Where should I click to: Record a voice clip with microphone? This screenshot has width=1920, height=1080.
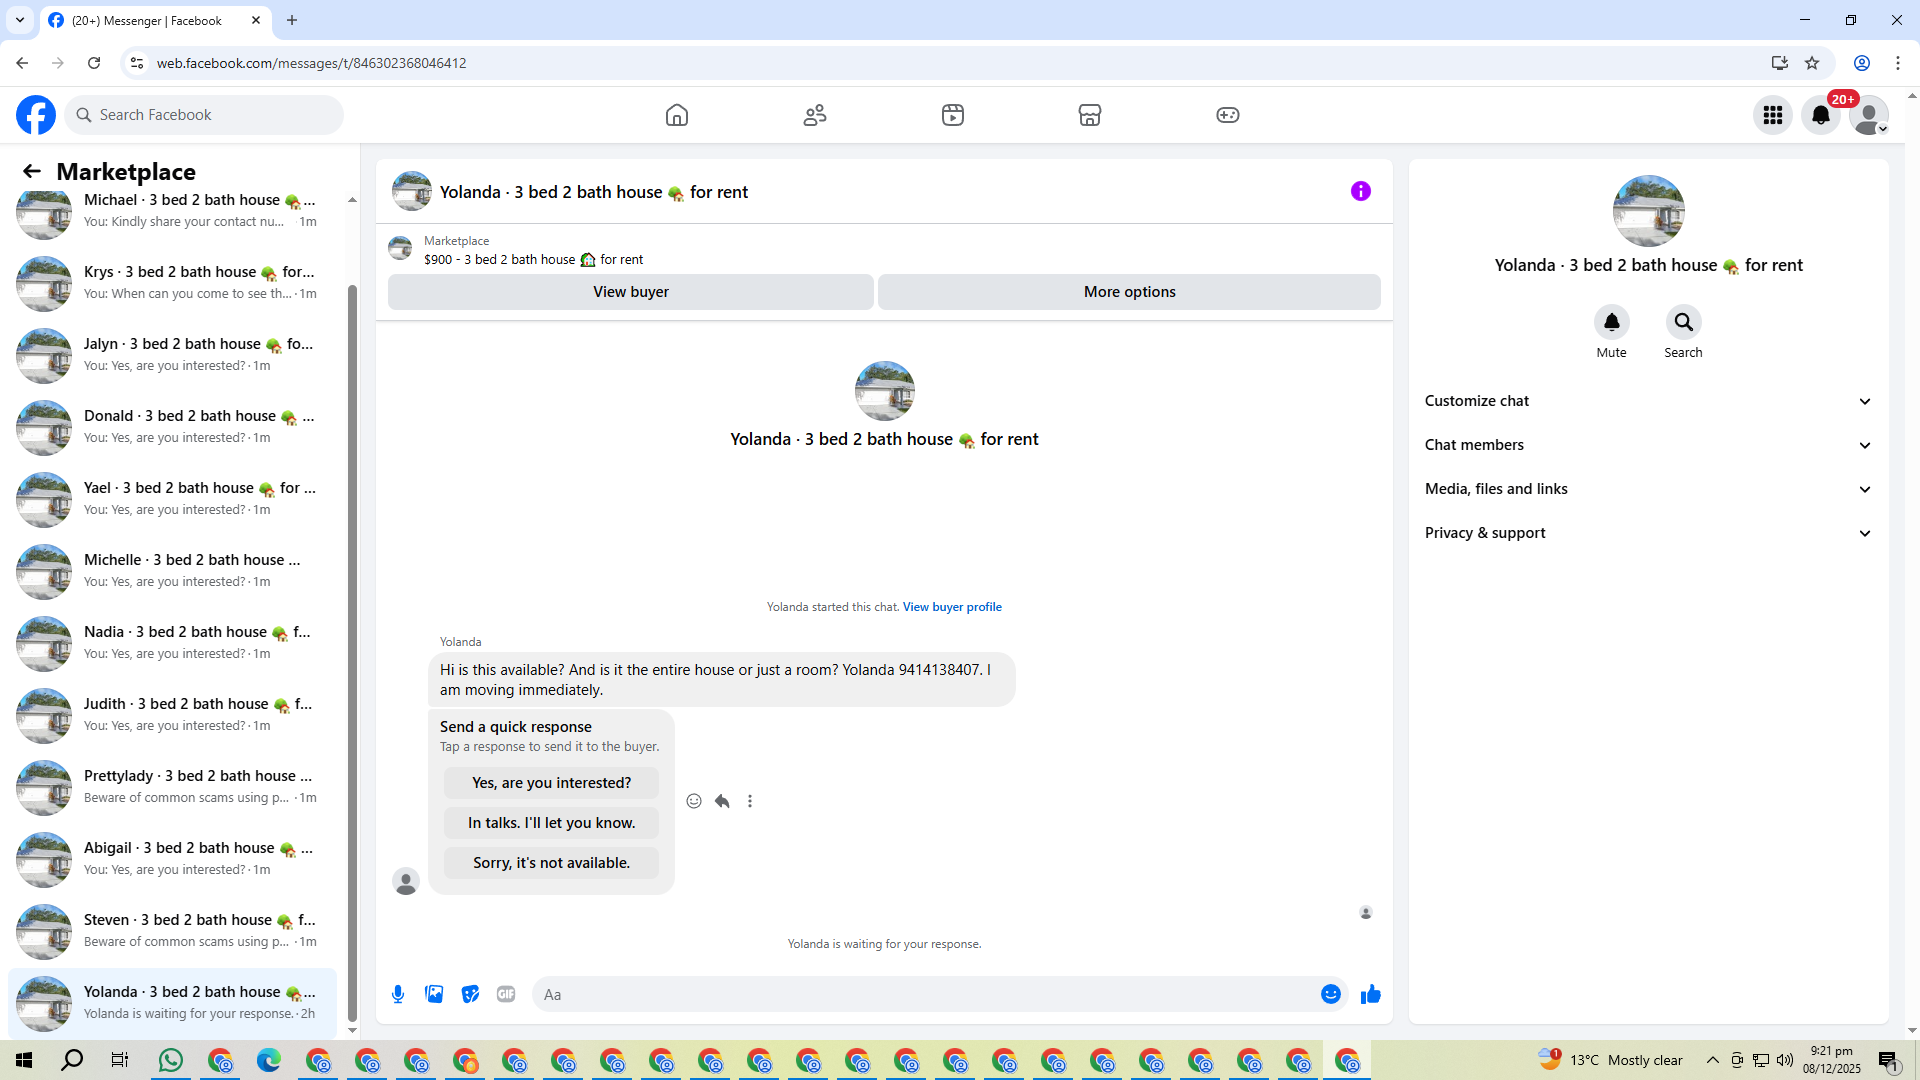[398, 994]
